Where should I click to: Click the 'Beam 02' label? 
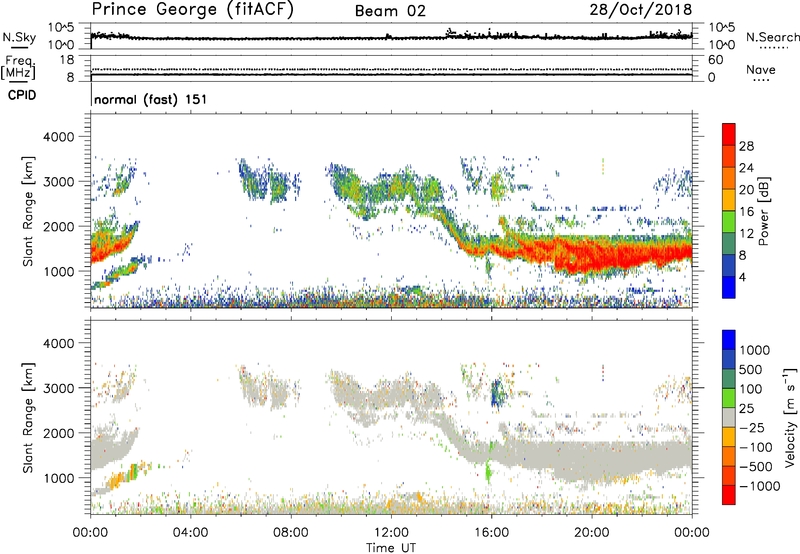click(x=390, y=11)
